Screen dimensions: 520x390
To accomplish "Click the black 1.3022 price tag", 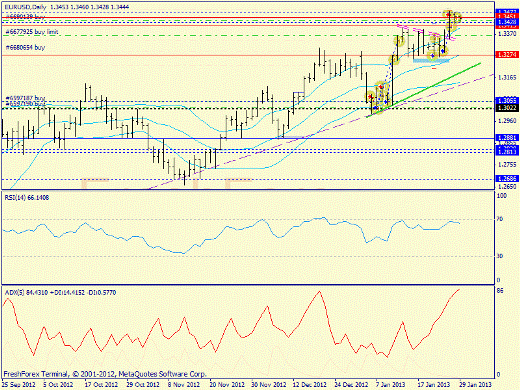I will pyautogui.click(x=507, y=108).
